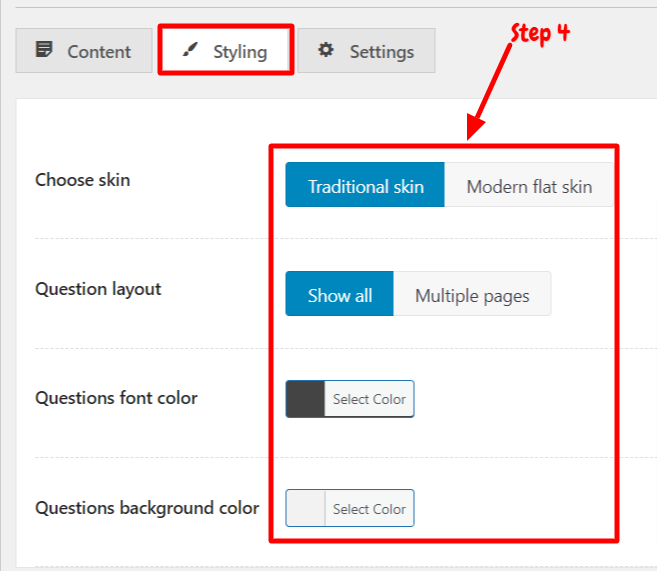This screenshot has height=571, width=657.
Task: Select Traditional skin option
Action: coord(365,185)
